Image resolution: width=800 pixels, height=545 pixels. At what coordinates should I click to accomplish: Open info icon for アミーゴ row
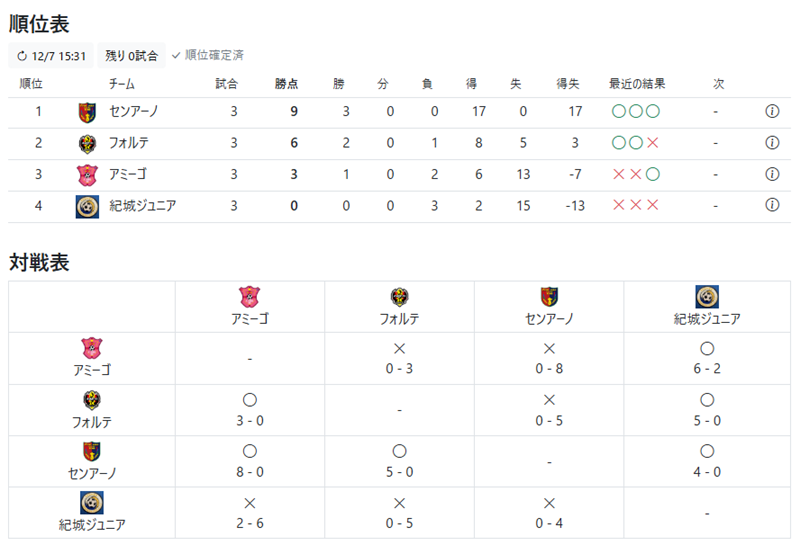click(772, 175)
